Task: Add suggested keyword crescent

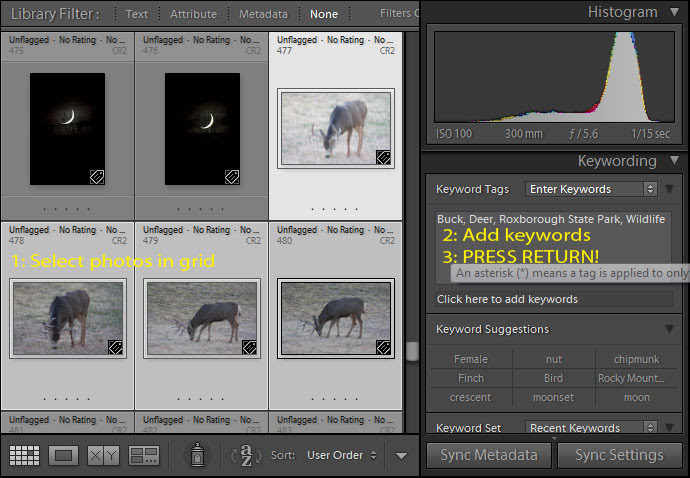Action: pos(471,397)
